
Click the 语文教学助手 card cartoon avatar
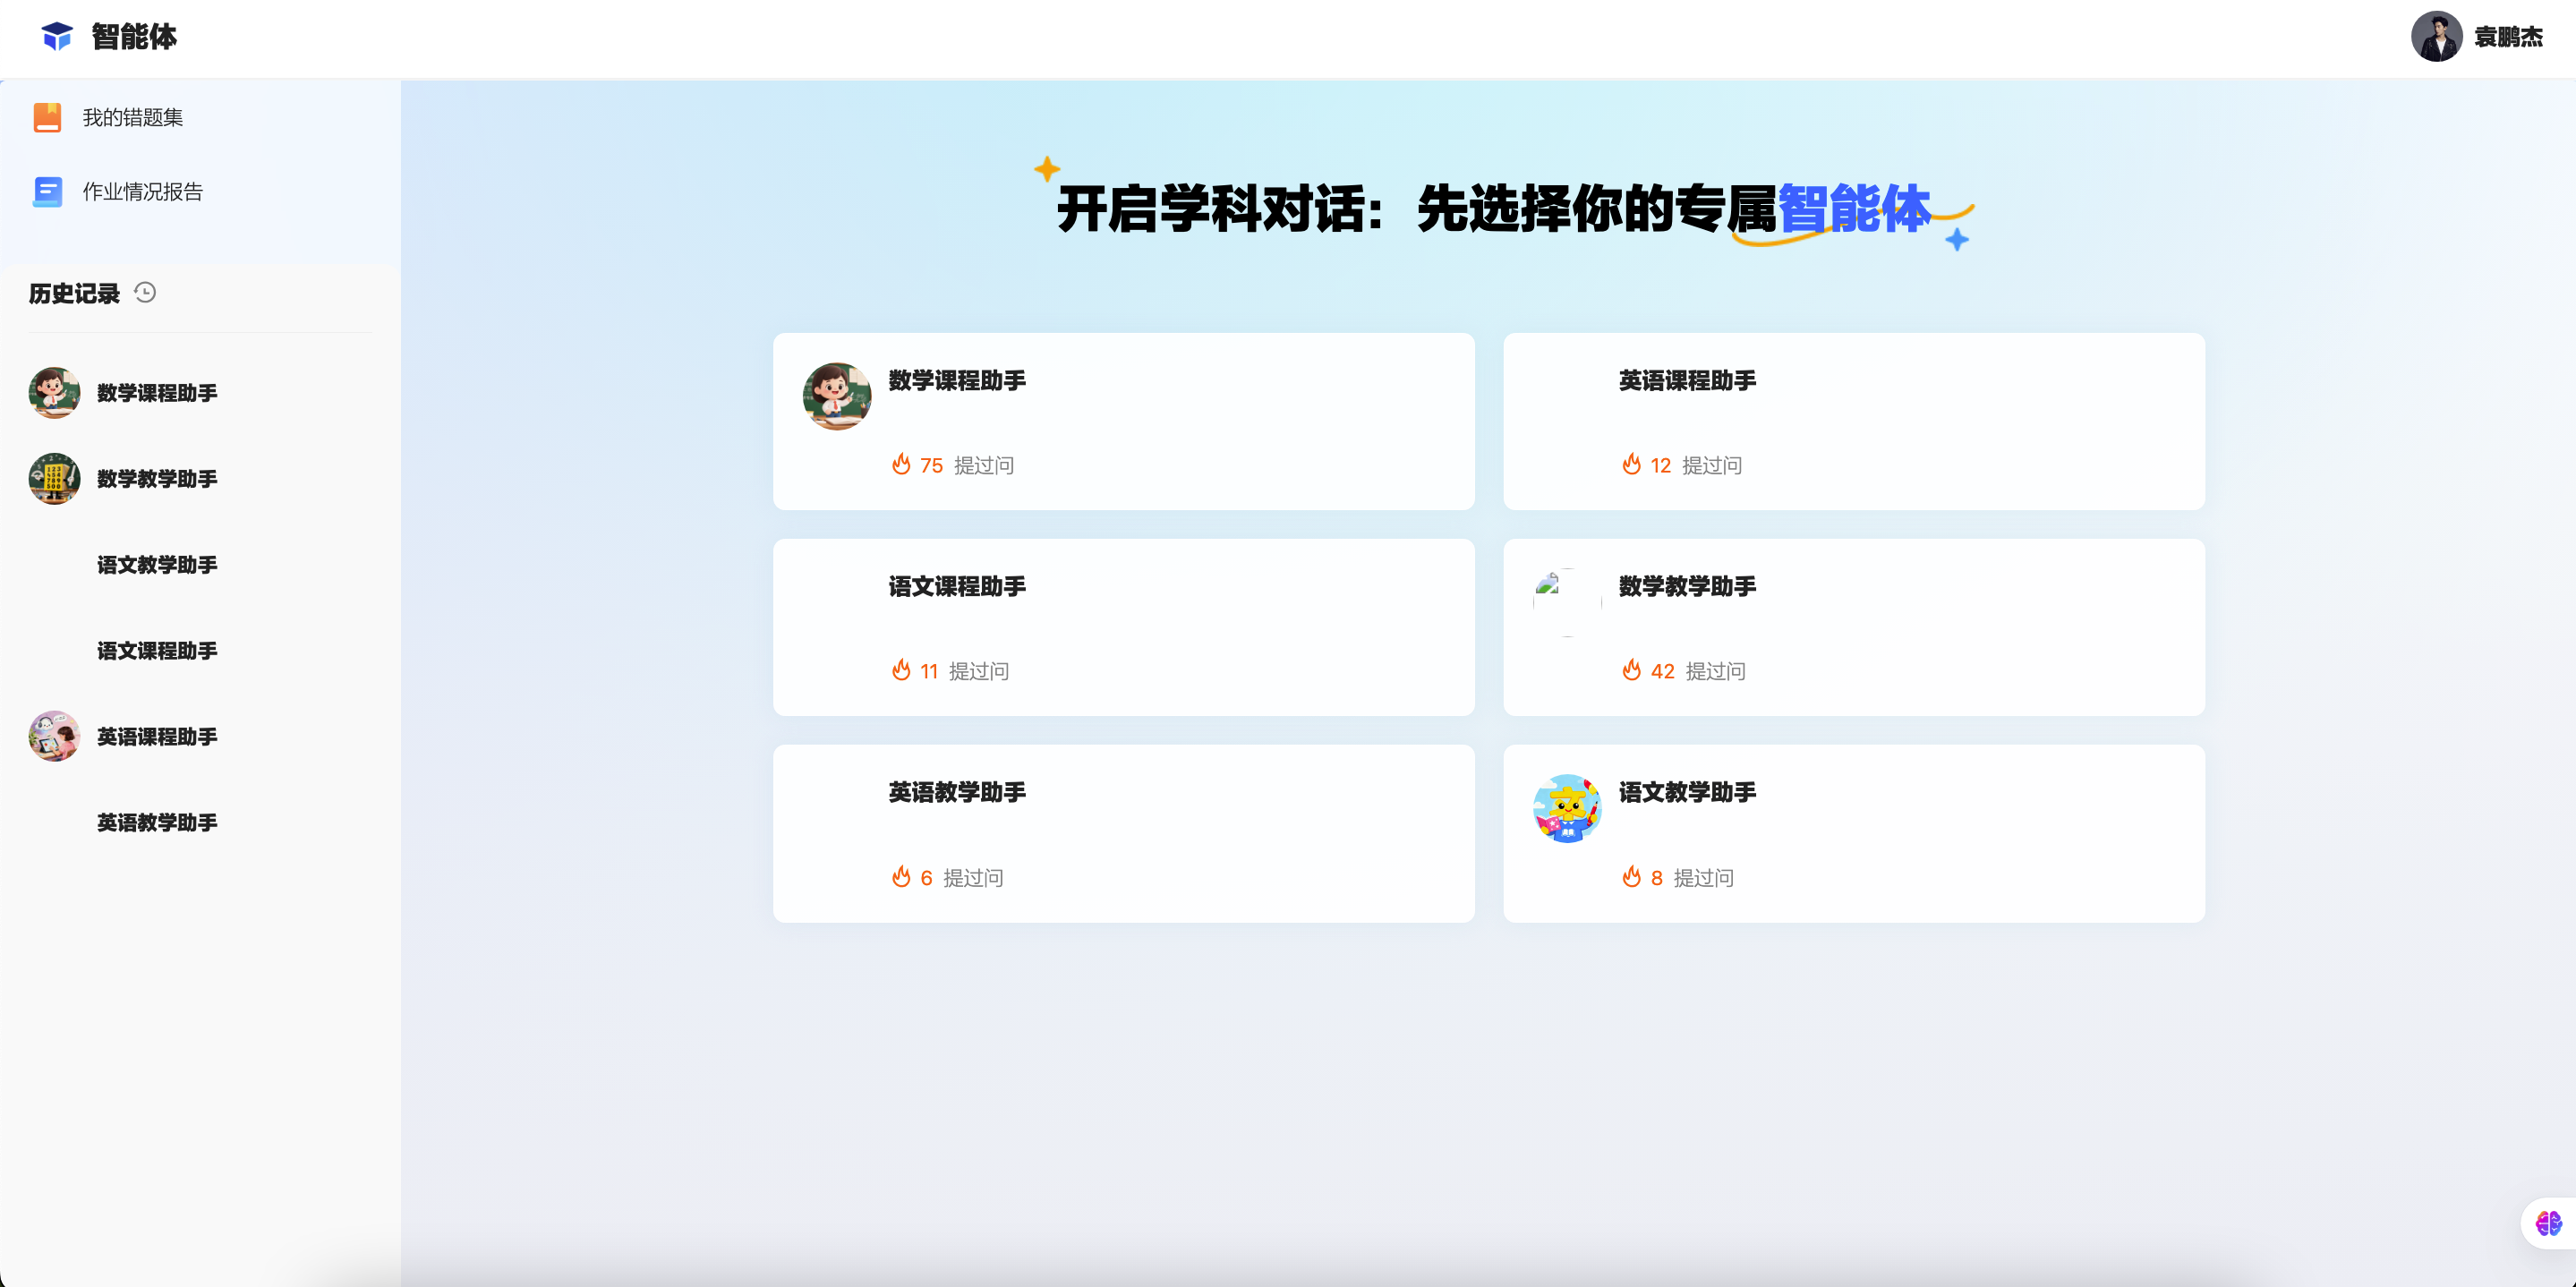(1567, 808)
